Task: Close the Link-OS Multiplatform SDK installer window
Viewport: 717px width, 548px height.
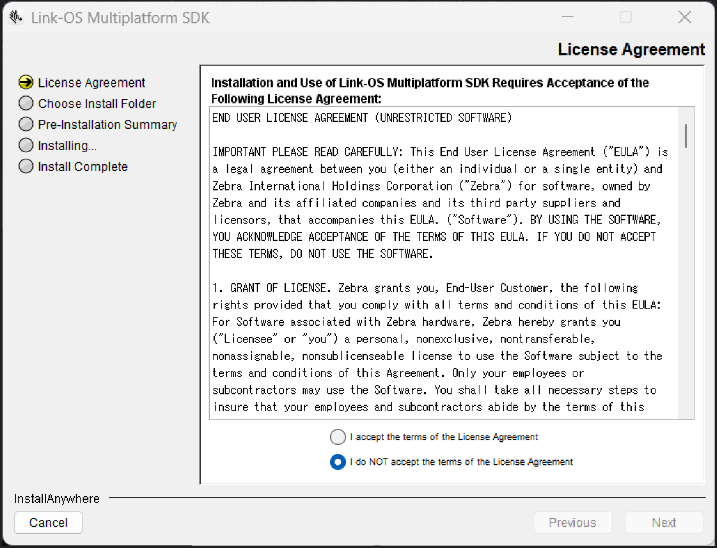Action: pyautogui.click(x=685, y=17)
